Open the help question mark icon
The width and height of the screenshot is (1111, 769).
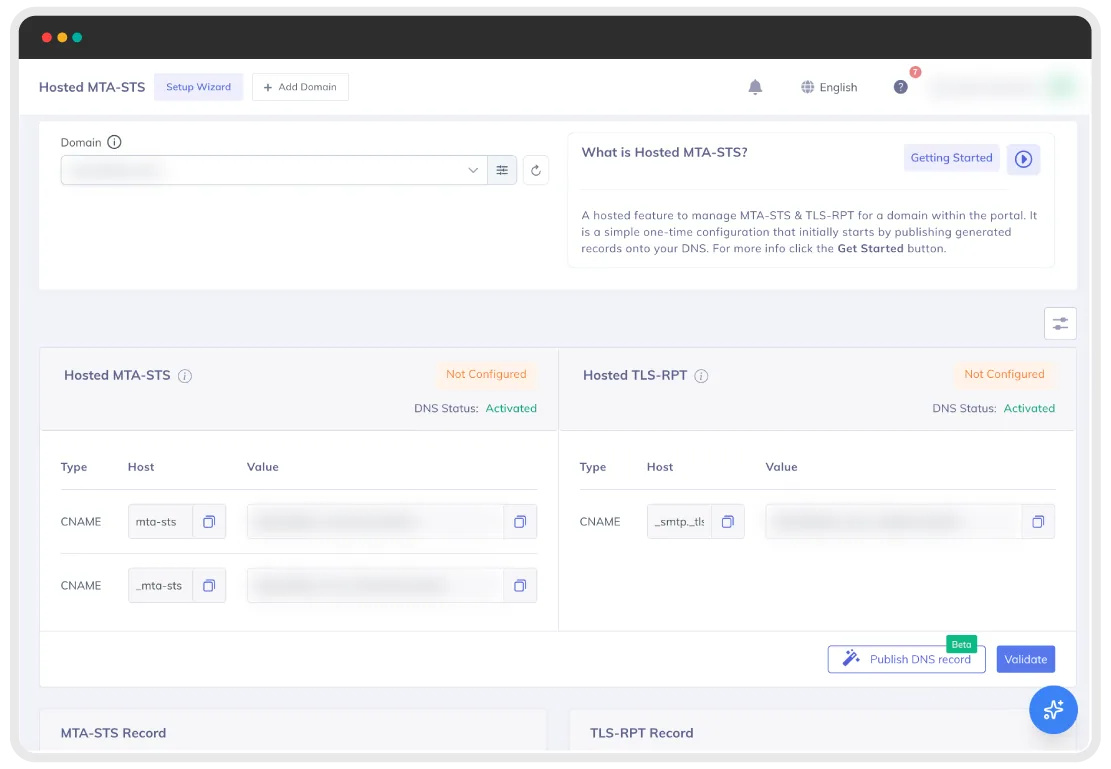pos(901,87)
